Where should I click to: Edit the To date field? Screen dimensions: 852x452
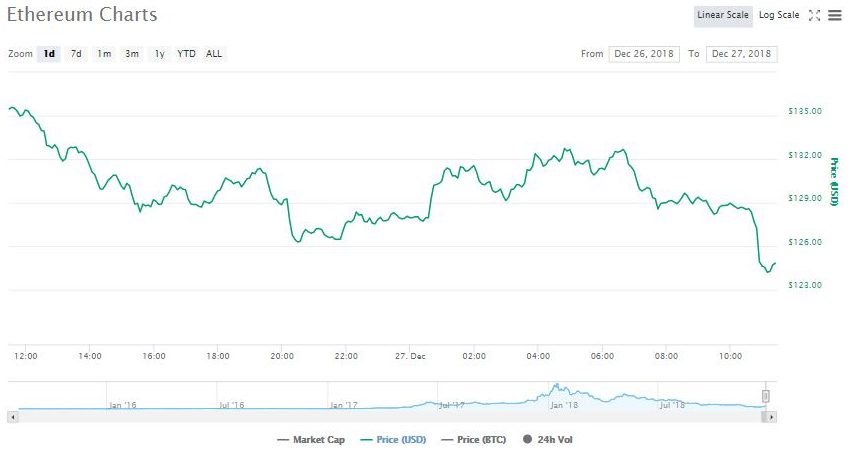[x=741, y=54]
